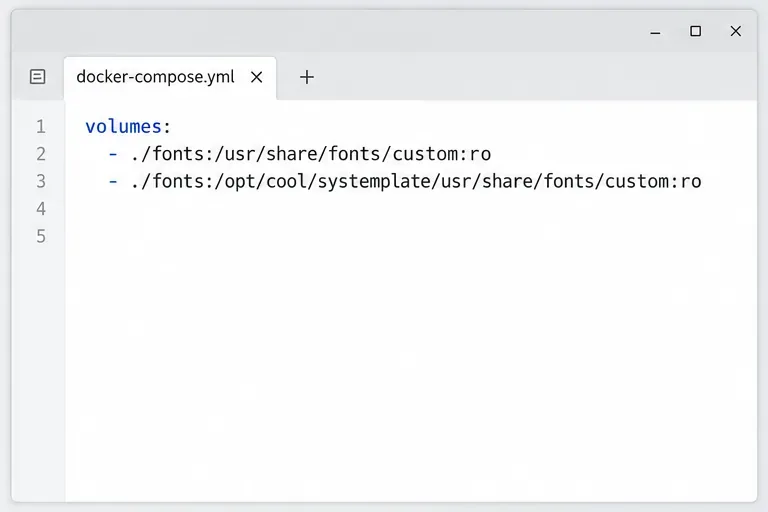
Task: Select the docker-compose.yml tab
Action: point(170,78)
